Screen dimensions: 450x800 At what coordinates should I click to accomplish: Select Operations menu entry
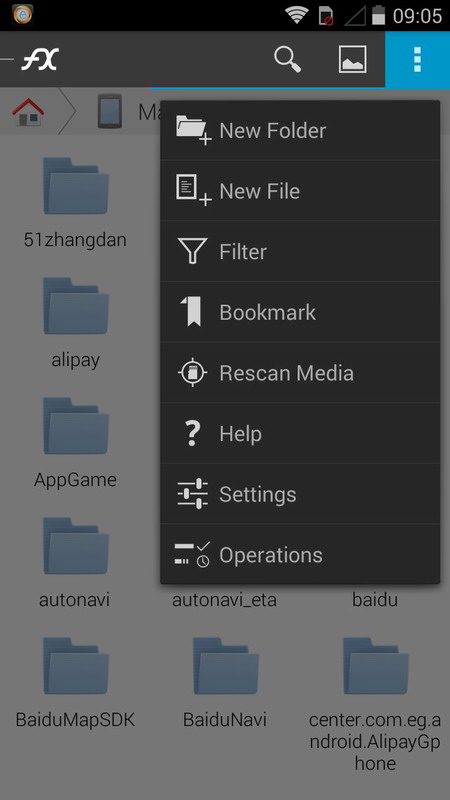(300, 555)
